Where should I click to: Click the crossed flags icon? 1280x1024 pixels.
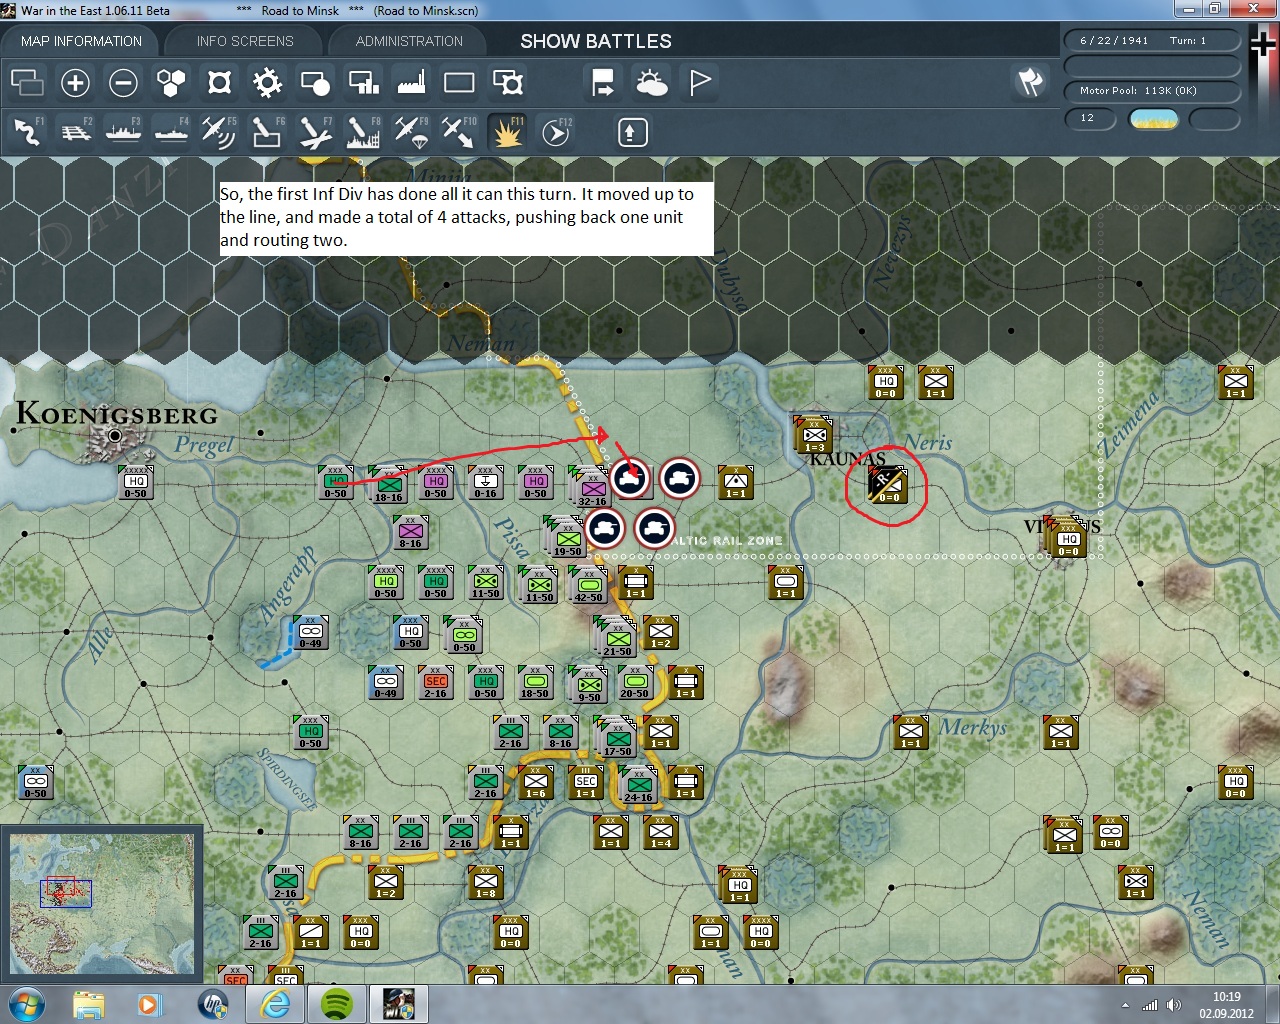click(1030, 82)
